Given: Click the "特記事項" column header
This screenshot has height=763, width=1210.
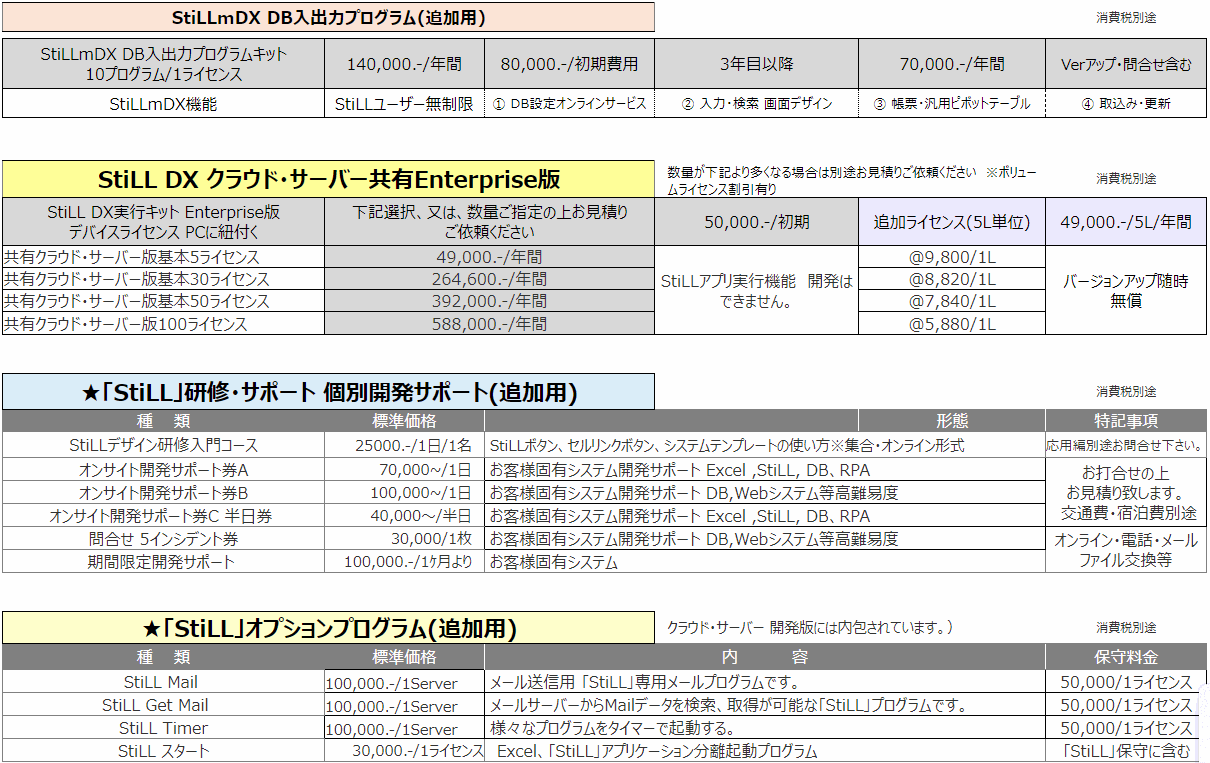Looking at the screenshot, I should (x=1126, y=421).
